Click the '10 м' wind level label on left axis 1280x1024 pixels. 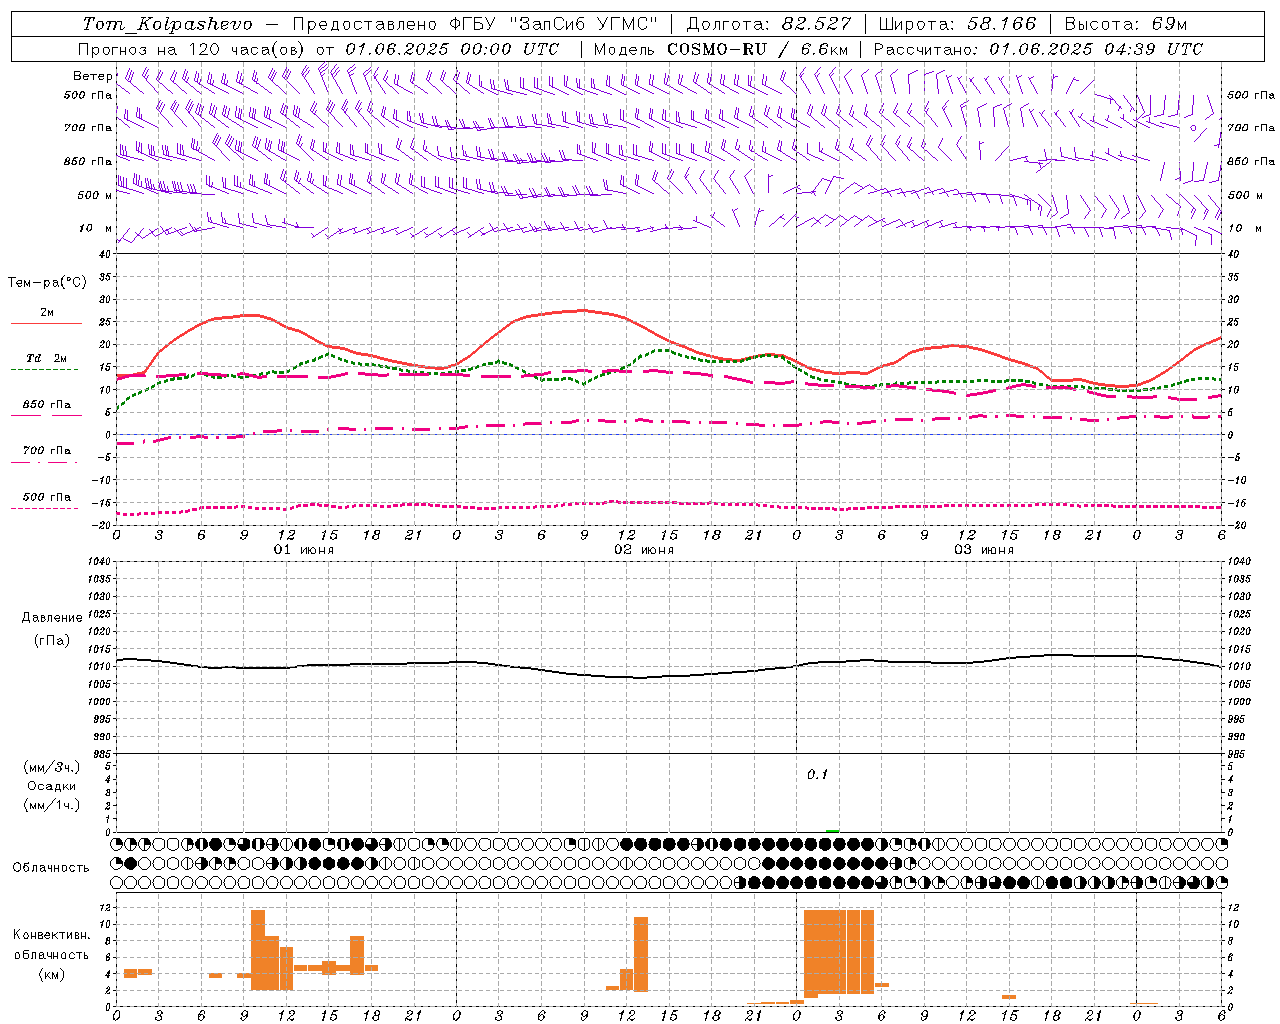(x=96, y=228)
